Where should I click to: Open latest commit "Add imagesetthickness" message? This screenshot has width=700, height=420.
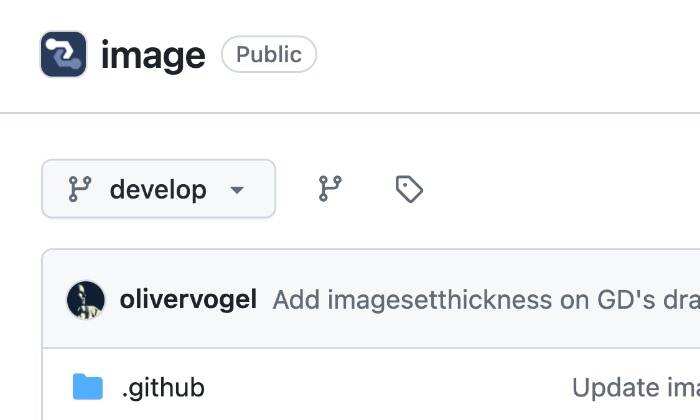pos(480,299)
